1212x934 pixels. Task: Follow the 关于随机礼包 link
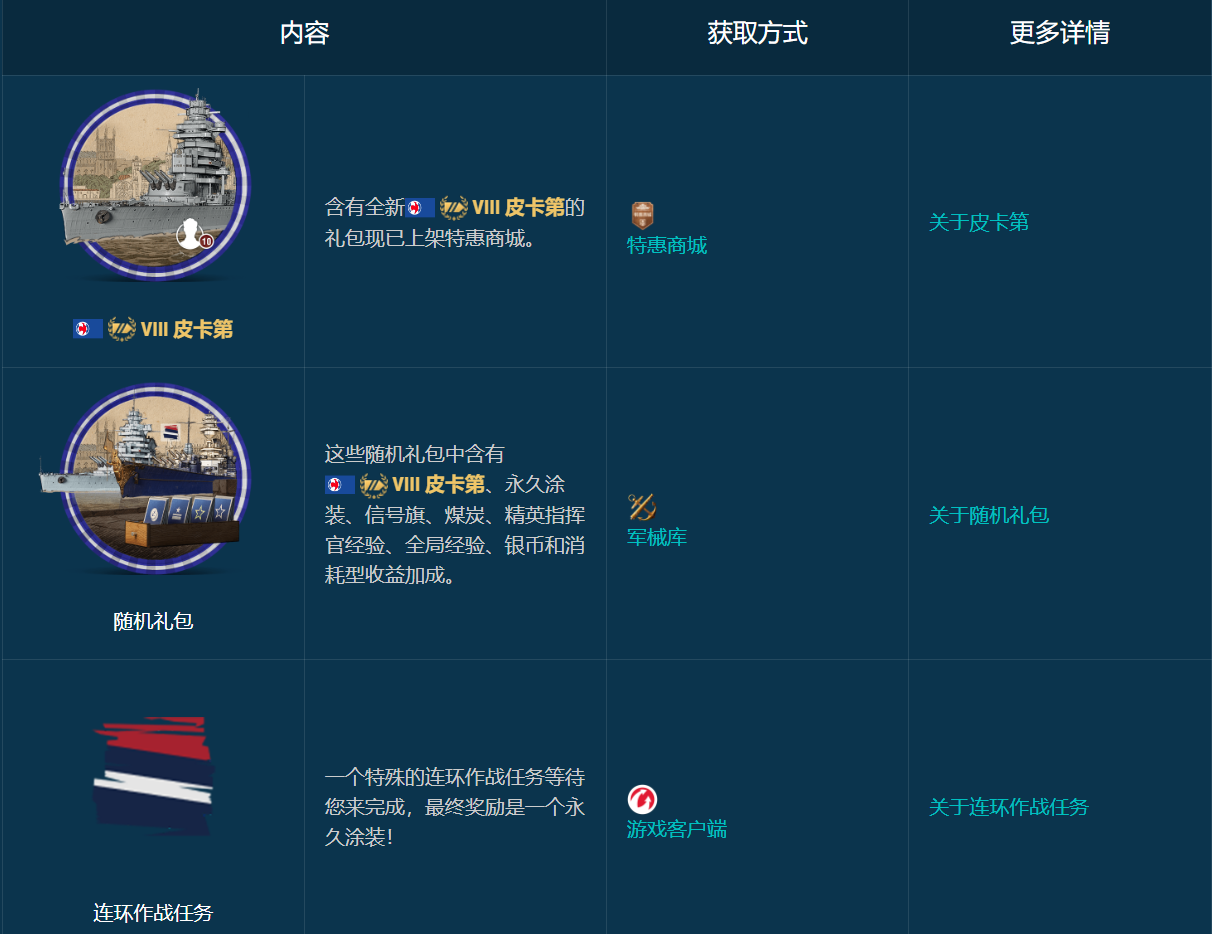coord(988,514)
